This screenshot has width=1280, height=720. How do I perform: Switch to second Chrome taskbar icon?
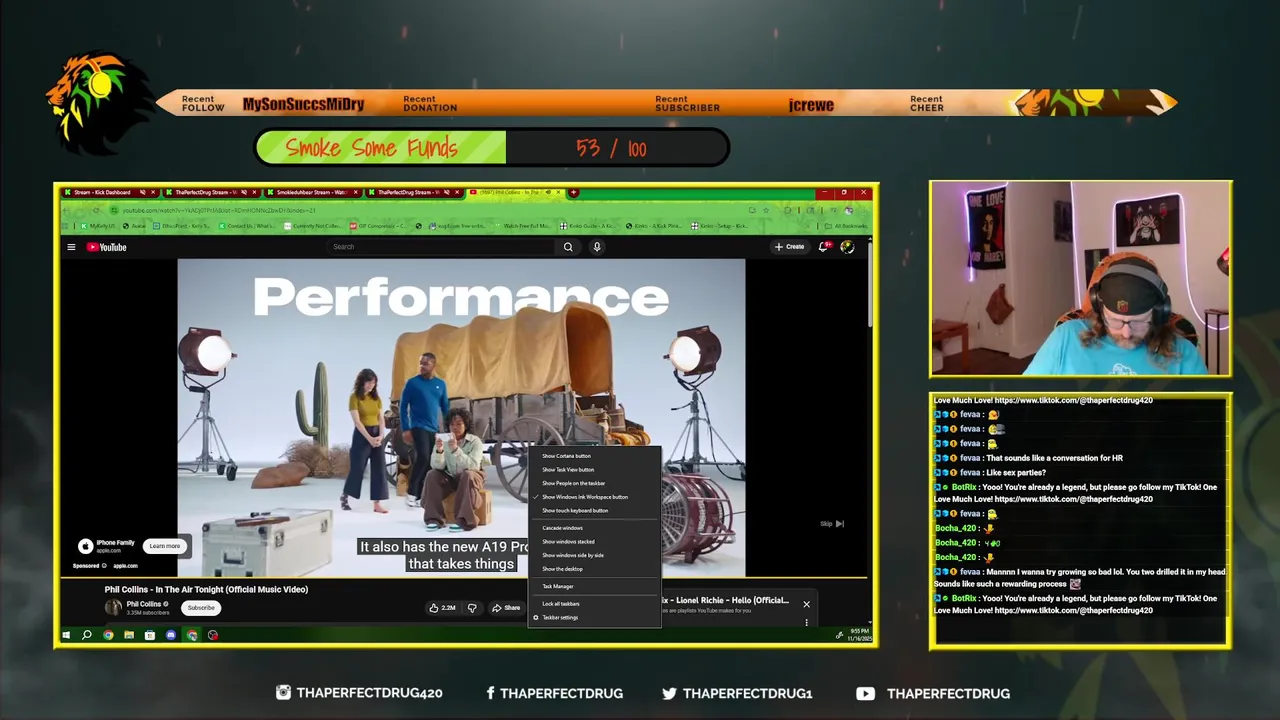(x=192, y=635)
